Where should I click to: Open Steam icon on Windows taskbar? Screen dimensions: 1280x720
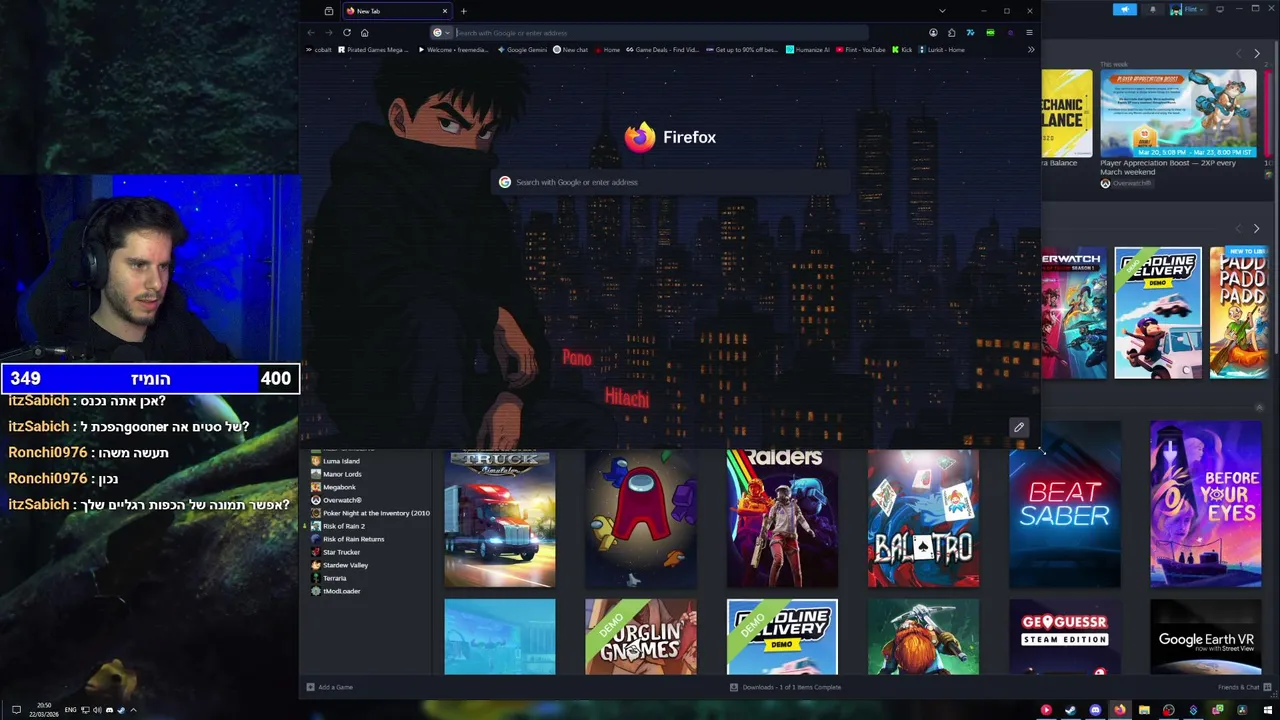[x=1070, y=710]
